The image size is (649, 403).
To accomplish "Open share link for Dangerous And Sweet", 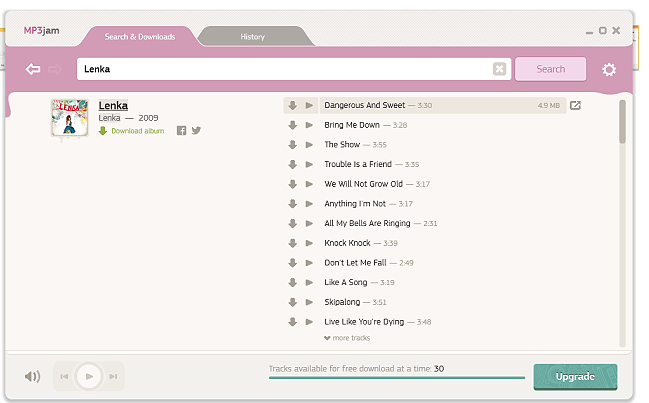I will tap(575, 106).
